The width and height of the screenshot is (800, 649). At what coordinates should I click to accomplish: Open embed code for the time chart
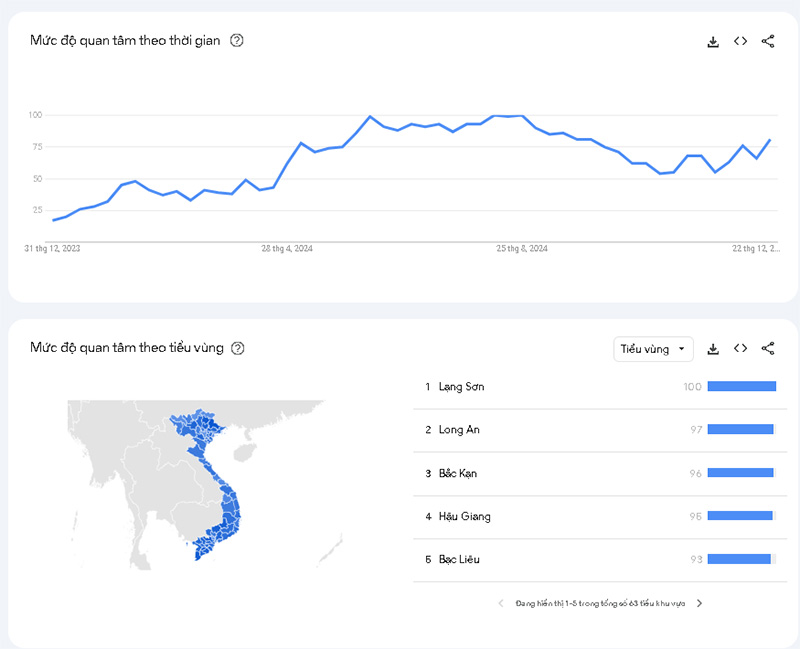(x=740, y=41)
